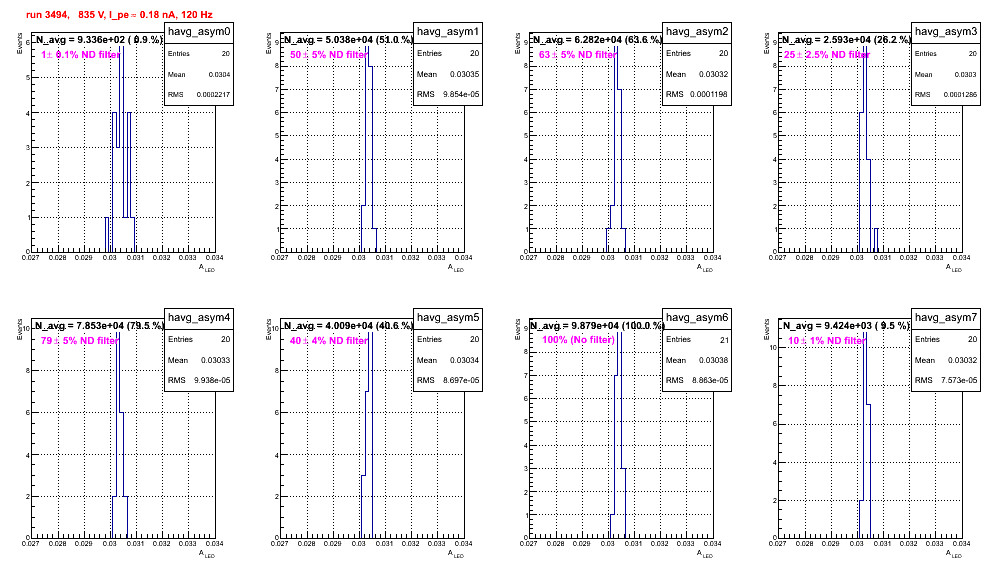Select the havg_asym2 stats box title
Image resolution: width=996 pixels, height=572 pixels.
pos(697,31)
